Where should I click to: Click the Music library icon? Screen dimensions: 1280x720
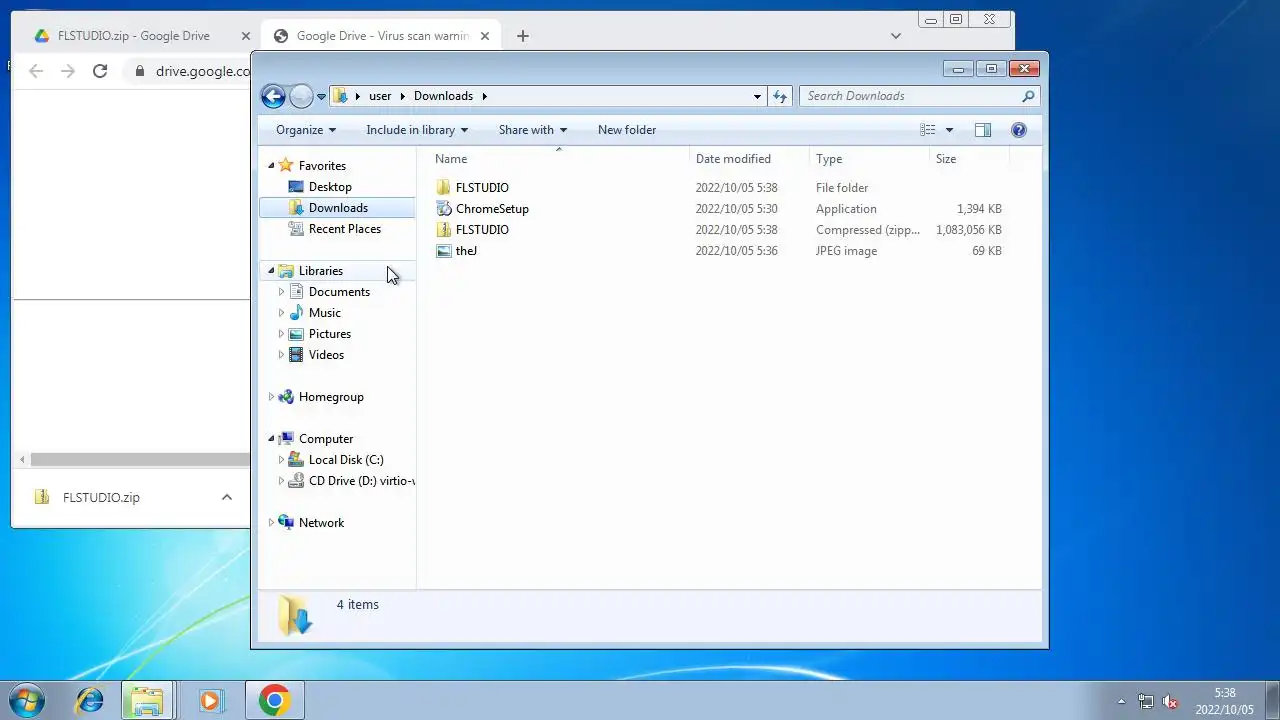point(296,313)
